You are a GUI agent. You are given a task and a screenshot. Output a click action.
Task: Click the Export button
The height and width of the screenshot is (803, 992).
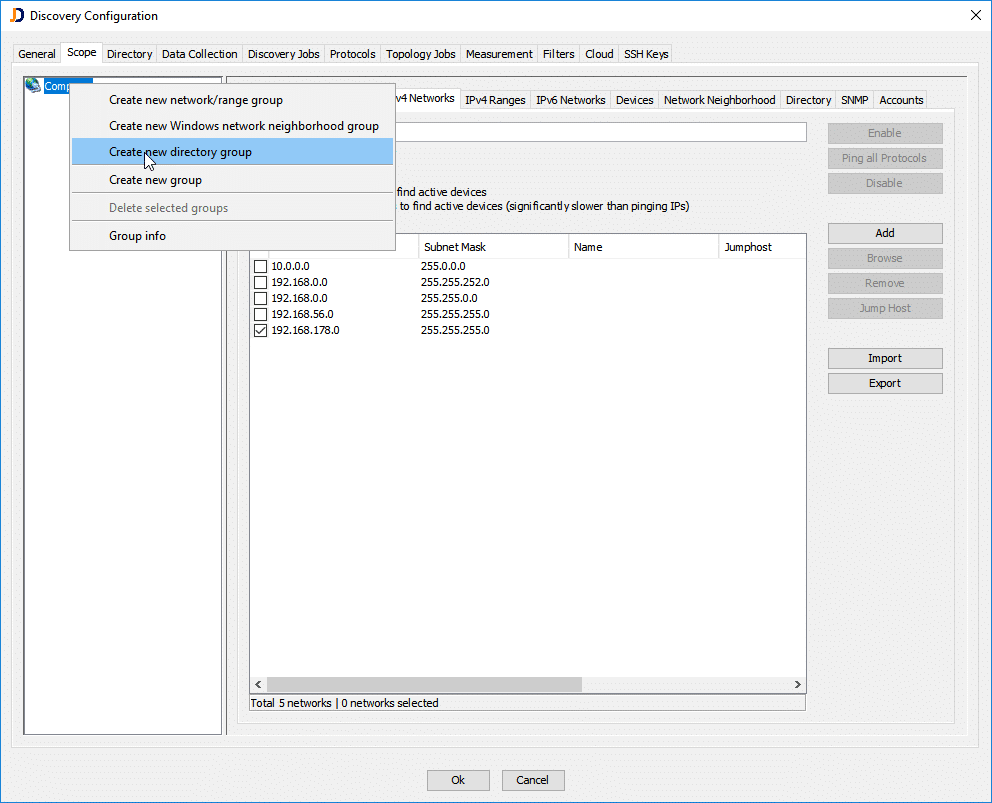(x=884, y=383)
